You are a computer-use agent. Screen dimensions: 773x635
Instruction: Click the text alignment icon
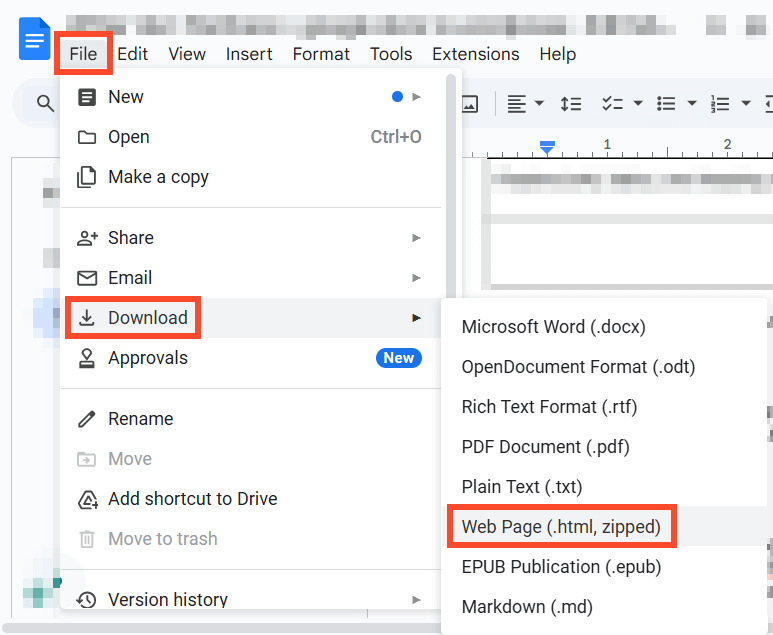[x=516, y=104]
